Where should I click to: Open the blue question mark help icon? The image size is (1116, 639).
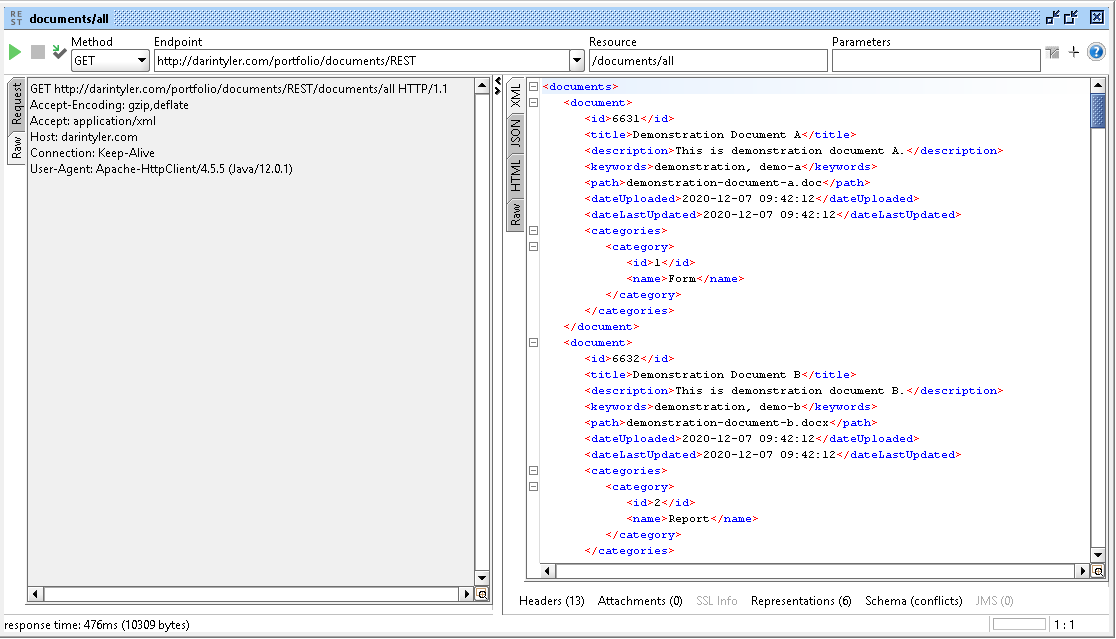(1097, 52)
